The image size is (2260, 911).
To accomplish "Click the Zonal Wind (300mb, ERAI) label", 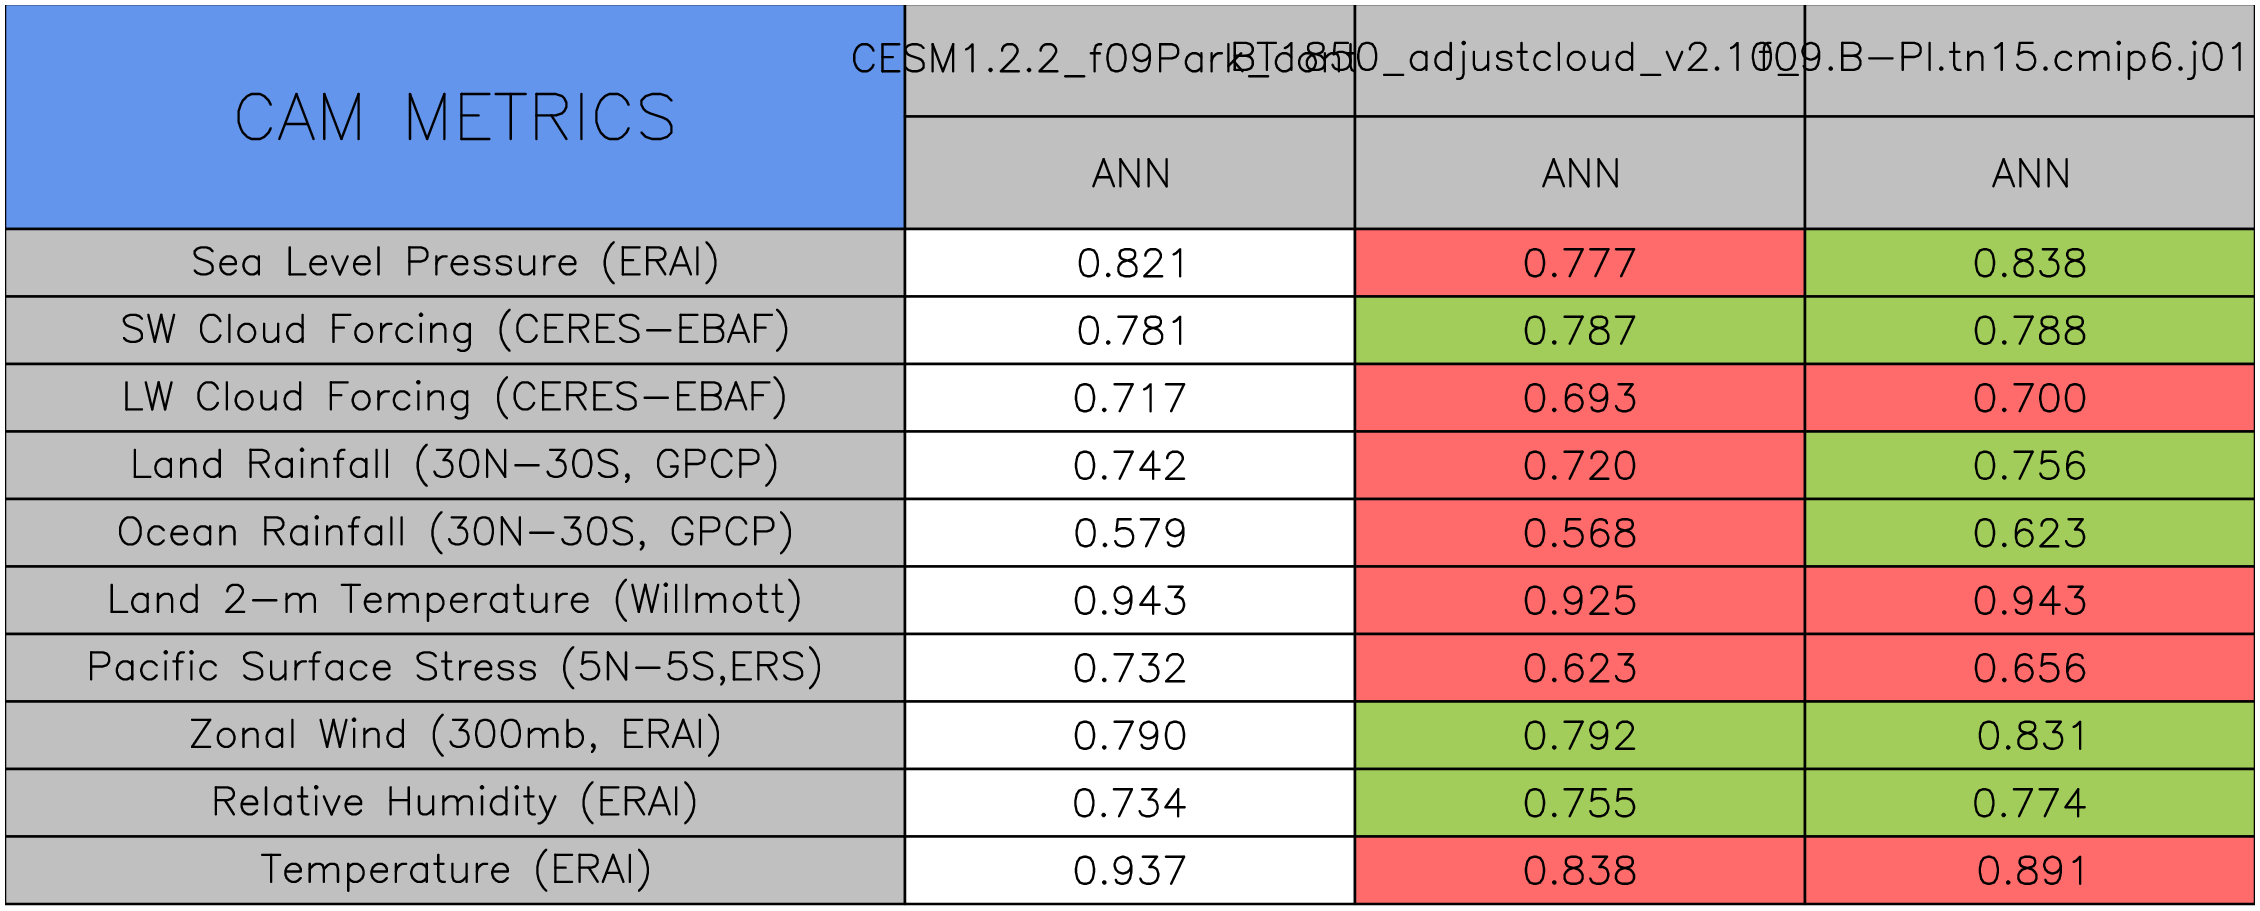I will [x=455, y=735].
